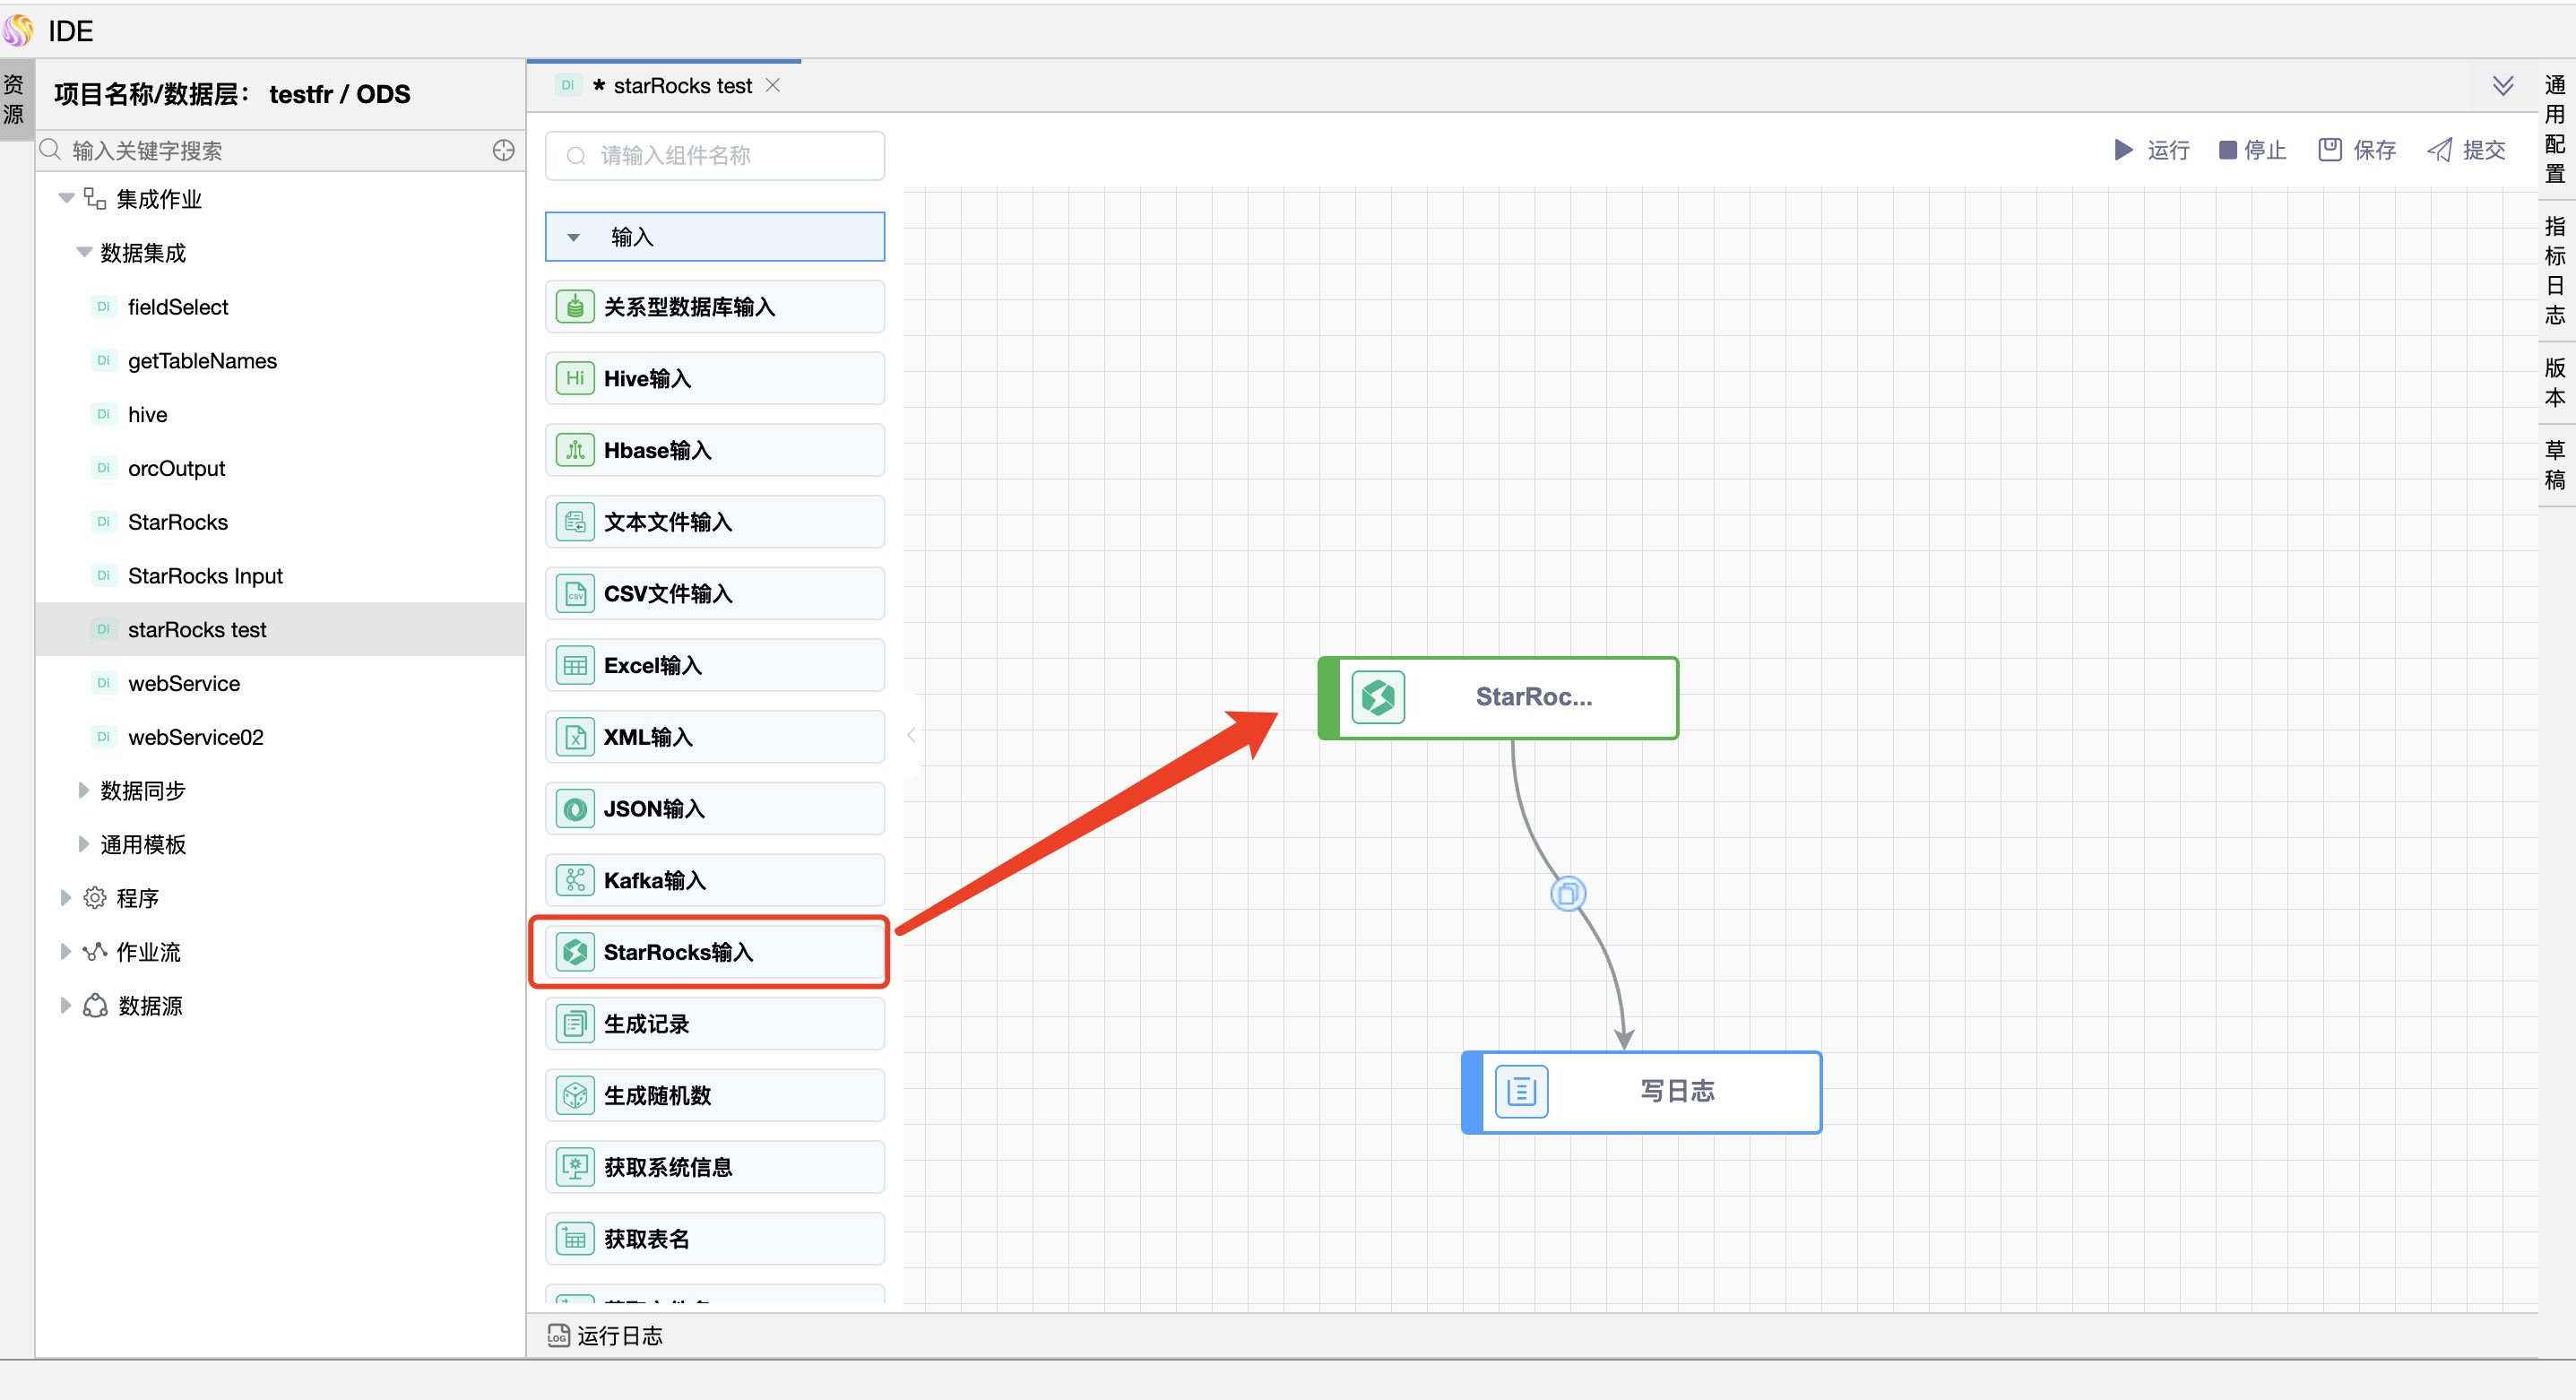Select the StarRocks输入 component icon

click(x=575, y=952)
